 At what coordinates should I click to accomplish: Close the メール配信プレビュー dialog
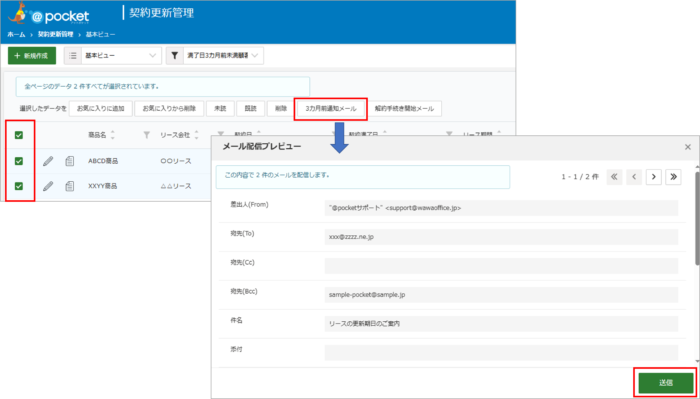tap(688, 147)
